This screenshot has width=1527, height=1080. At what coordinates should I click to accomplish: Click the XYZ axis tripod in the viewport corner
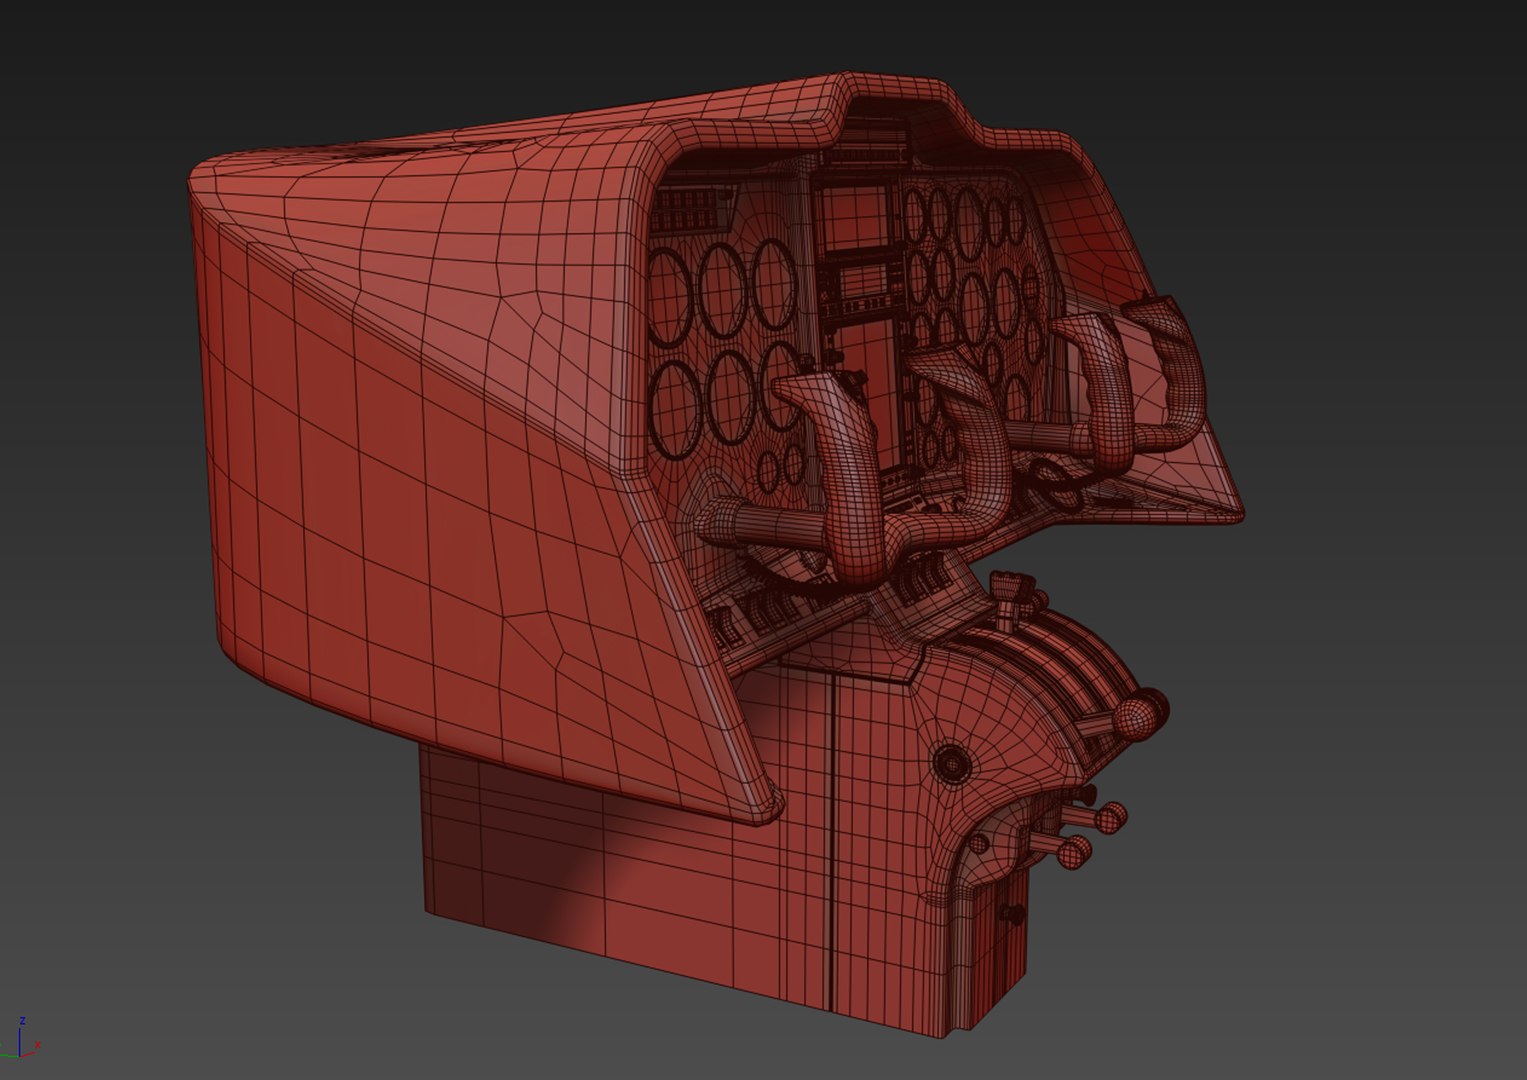pyautogui.click(x=20, y=1039)
